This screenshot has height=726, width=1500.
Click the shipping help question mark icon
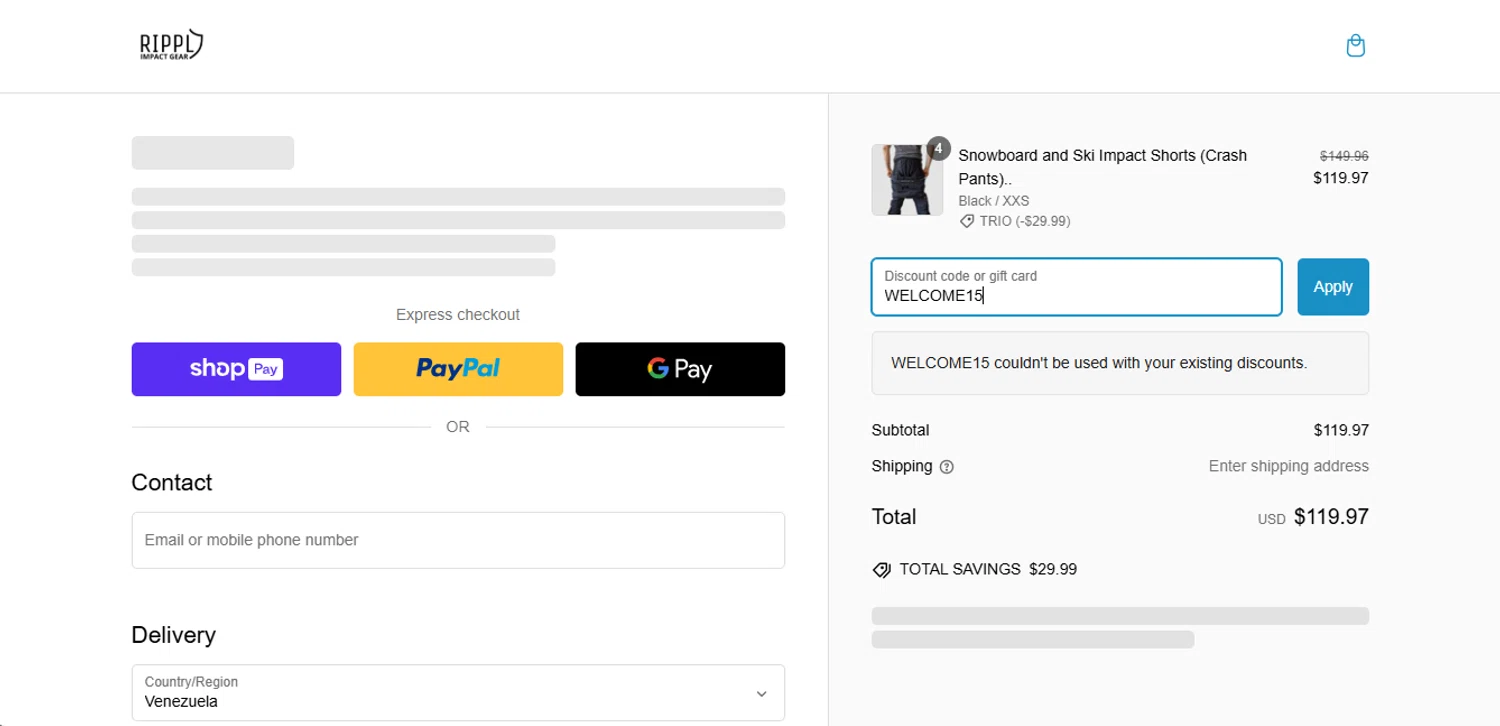[x=947, y=467]
